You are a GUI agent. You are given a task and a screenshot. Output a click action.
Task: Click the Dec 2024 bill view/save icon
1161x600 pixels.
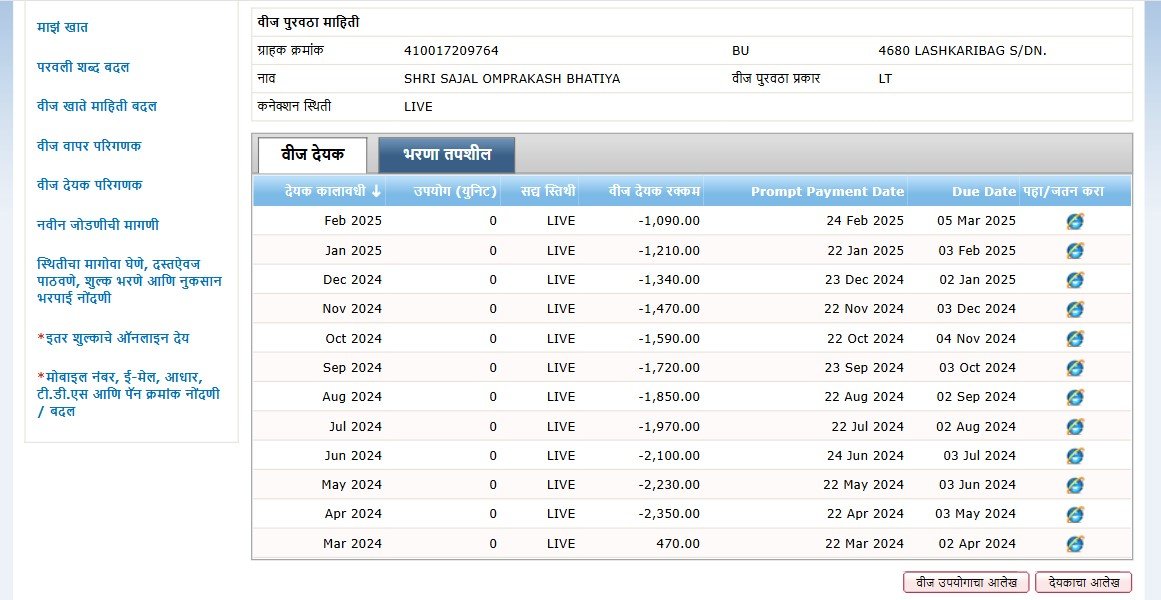[x=1075, y=280]
